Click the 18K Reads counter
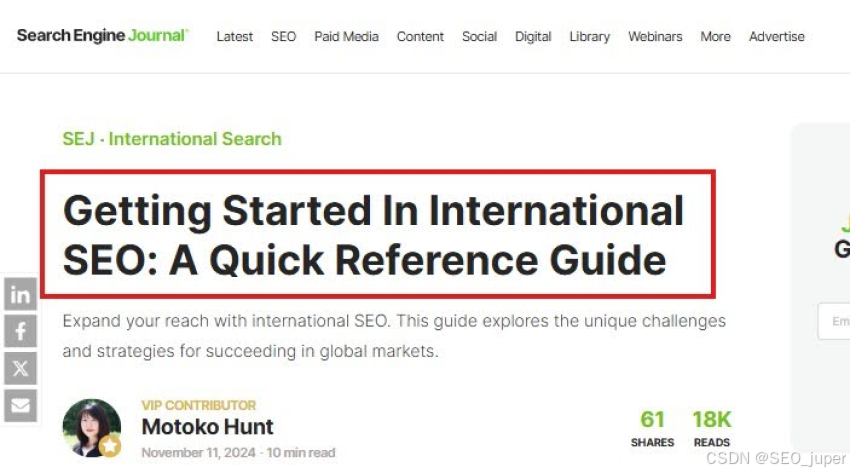Image resolution: width=850 pixels, height=473 pixels. [712, 427]
